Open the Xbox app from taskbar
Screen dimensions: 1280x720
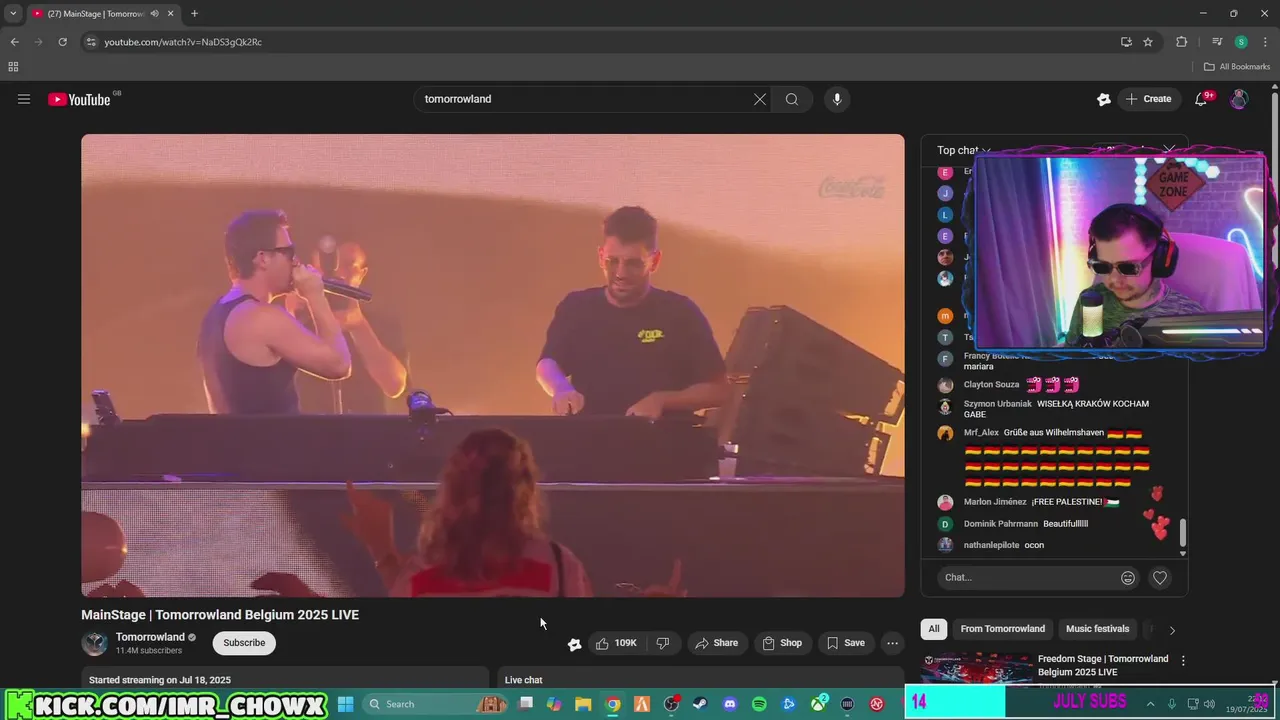pos(818,704)
